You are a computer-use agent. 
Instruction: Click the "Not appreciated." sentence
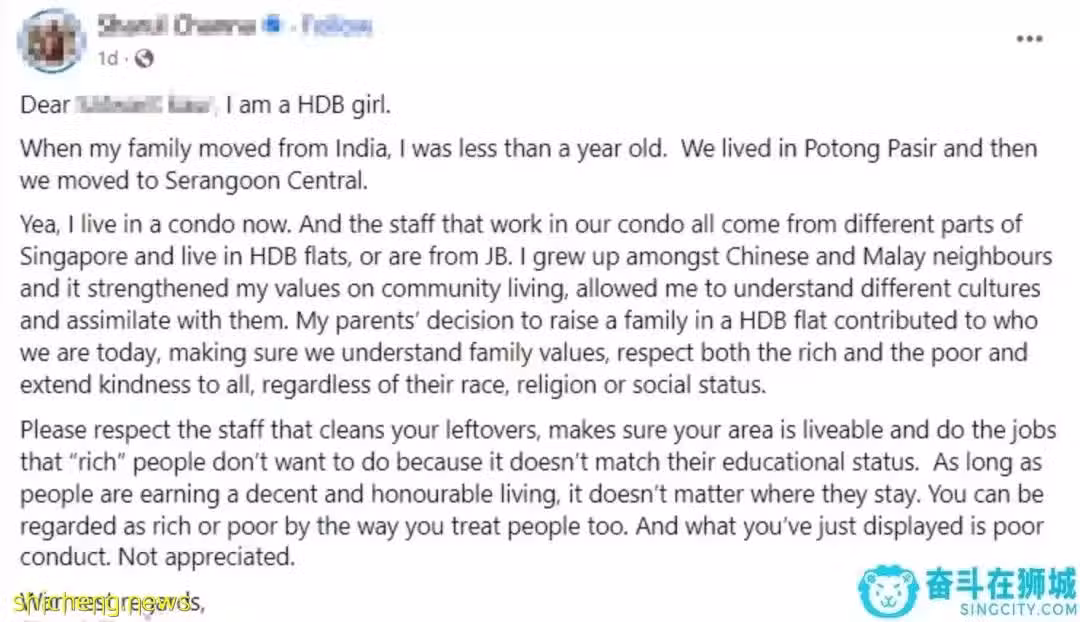tap(206, 557)
